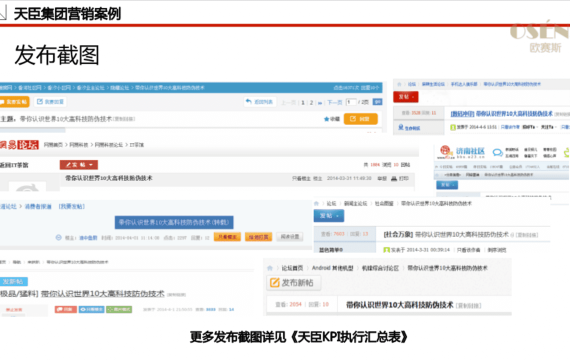Click the page number input box
The height and width of the screenshot is (360, 570).
click(351, 102)
